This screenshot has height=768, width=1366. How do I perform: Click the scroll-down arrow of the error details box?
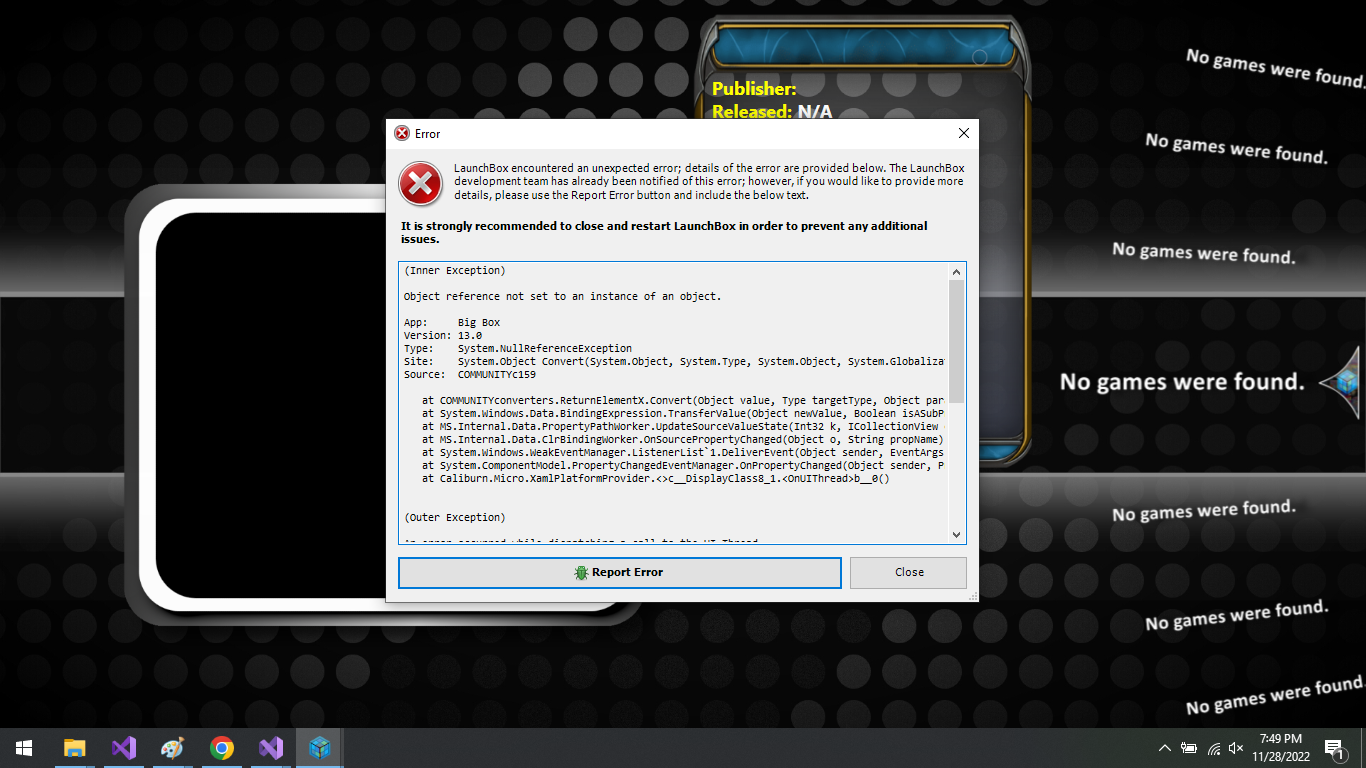(x=956, y=535)
